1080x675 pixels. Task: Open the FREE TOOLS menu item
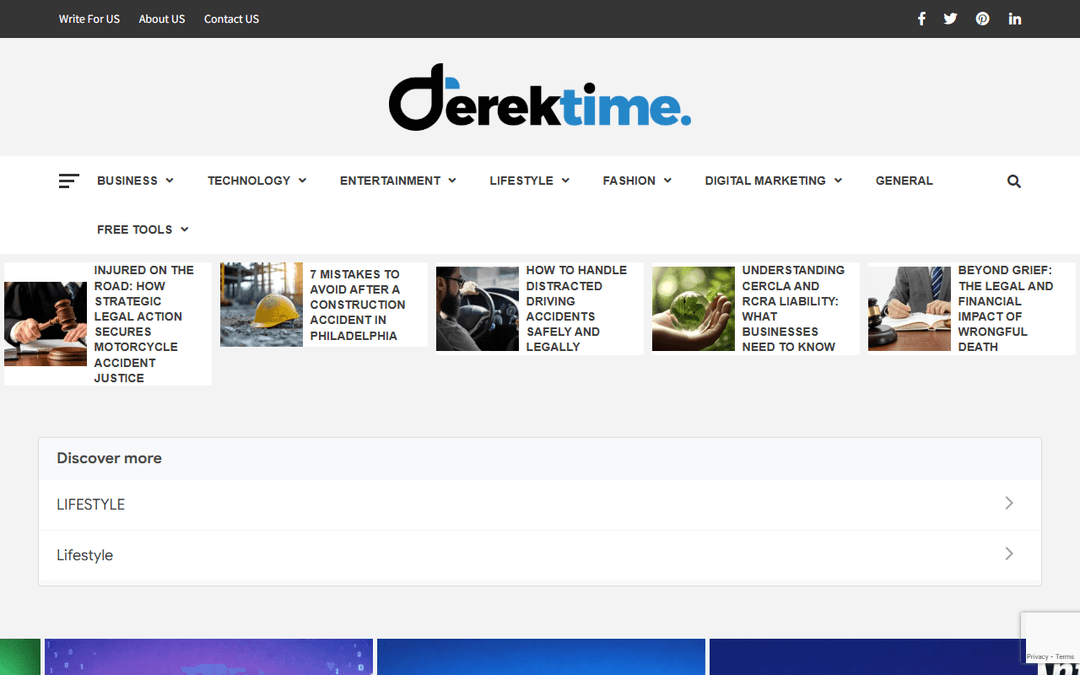pos(134,229)
